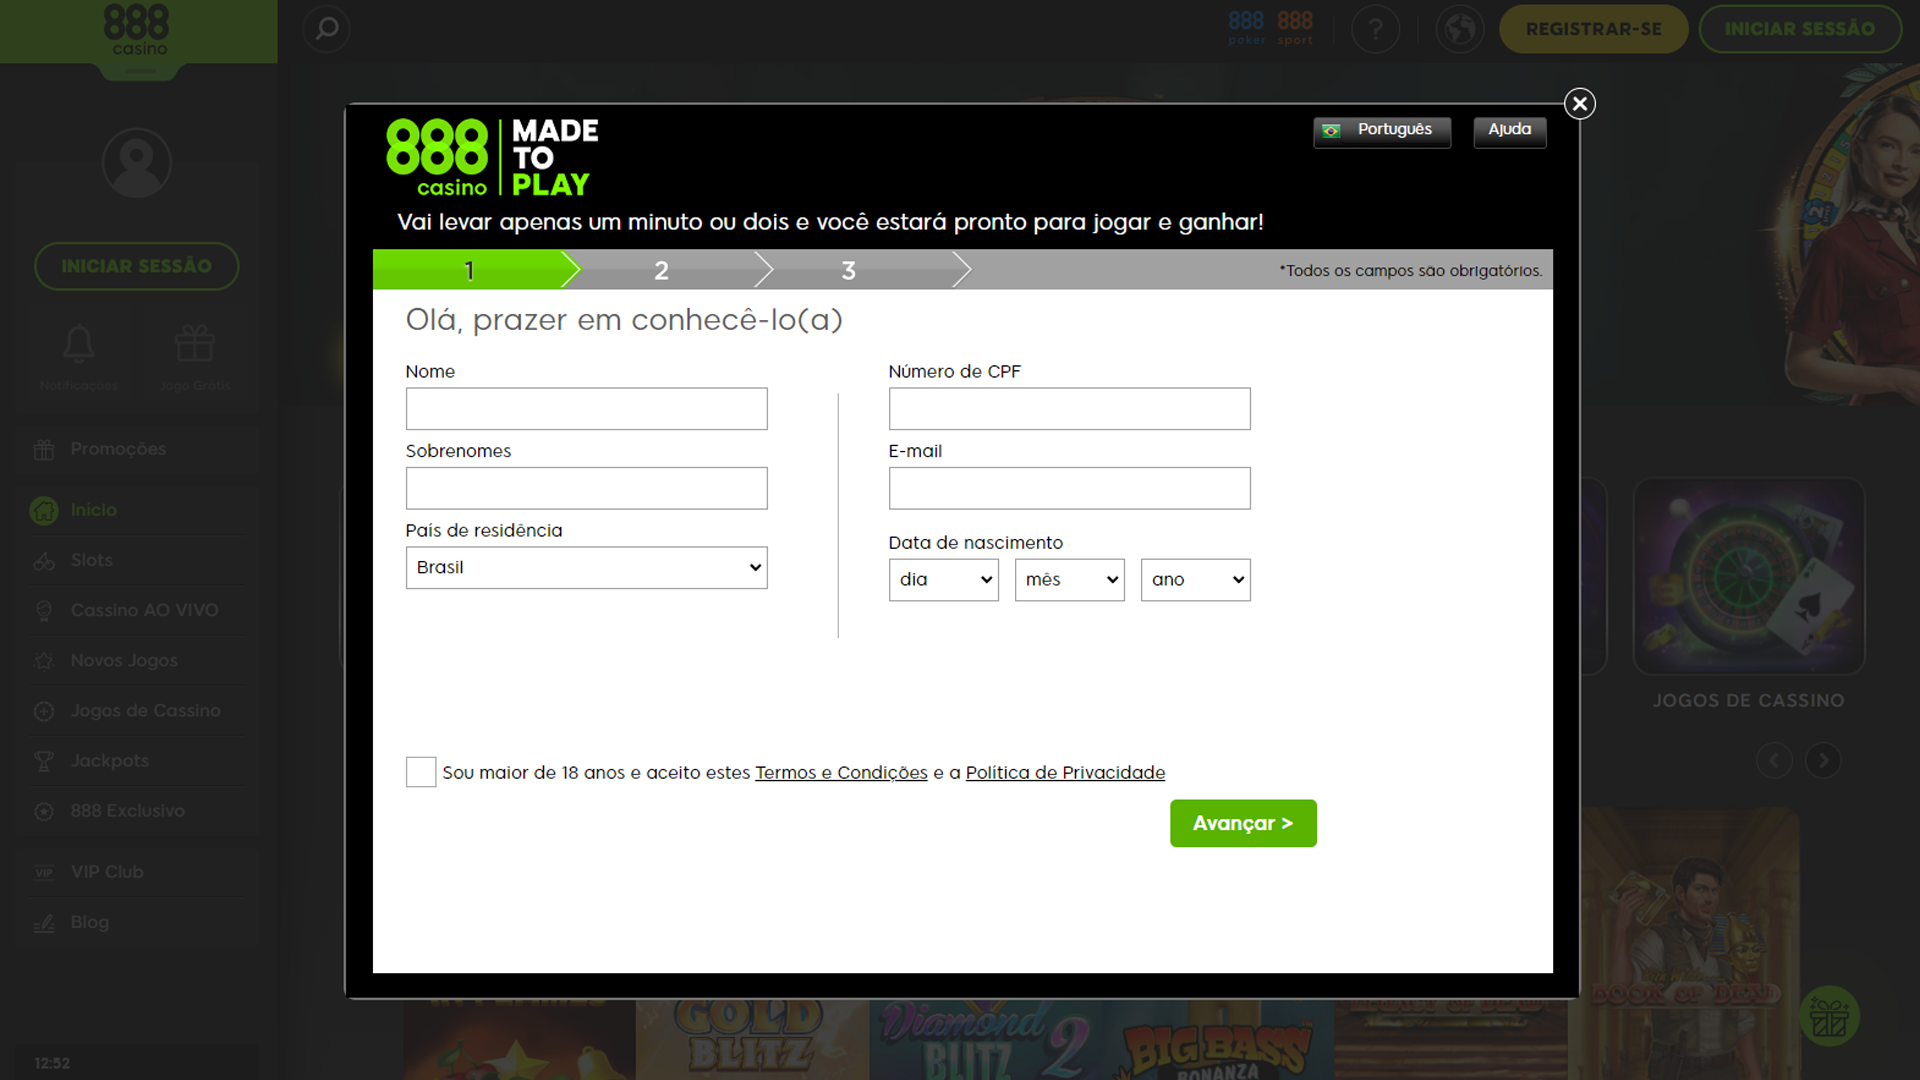Click the floating gift icon bottom right
The height and width of the screenshot is (1080, 1920).
coord(1829,1018)
